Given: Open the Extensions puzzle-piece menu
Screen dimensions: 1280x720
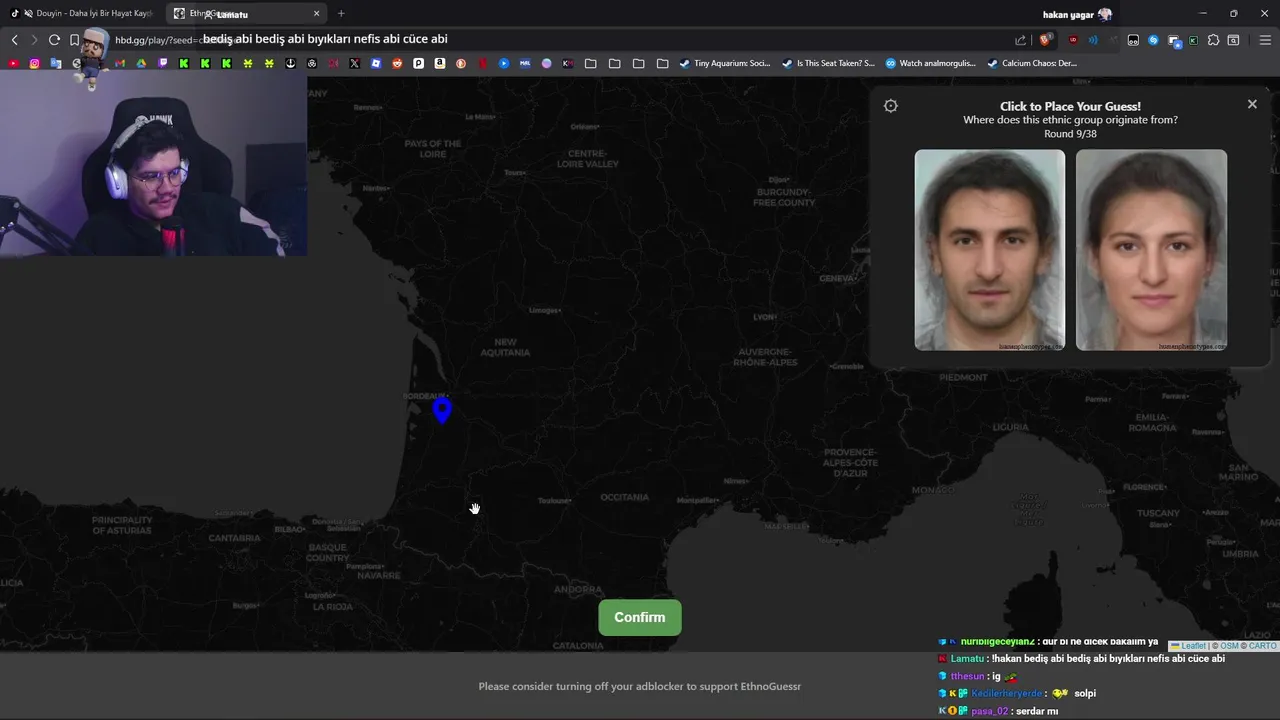Looking at the screenshot, I should tap(1213, 40).
